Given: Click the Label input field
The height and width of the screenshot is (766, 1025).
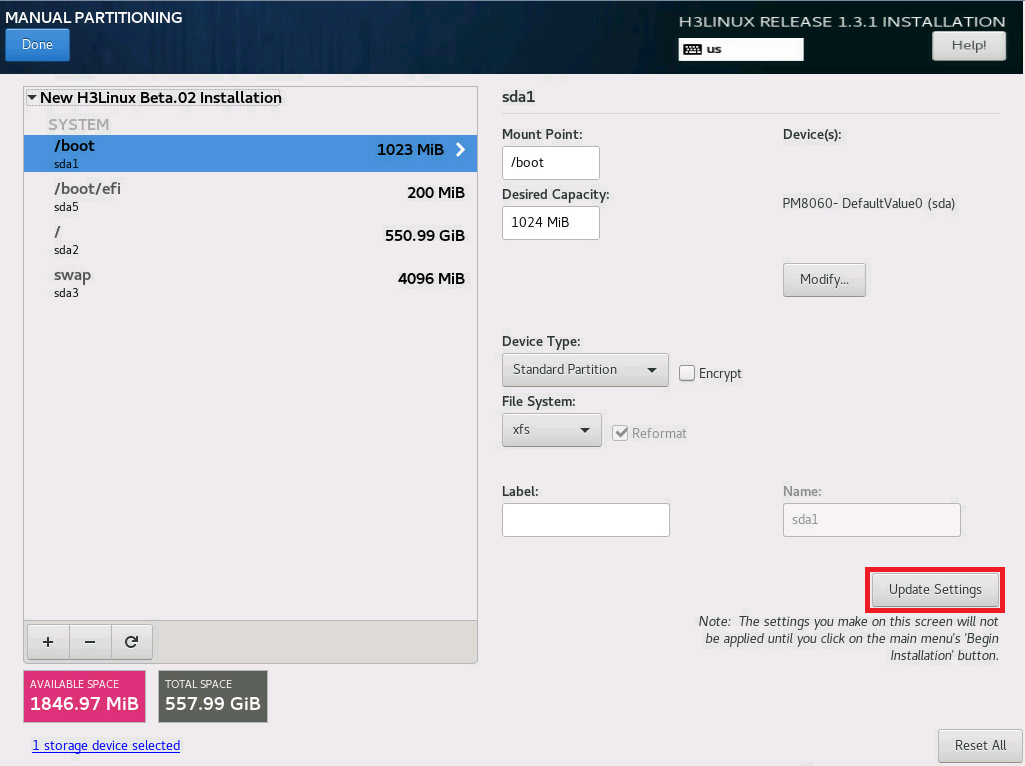Looking at the screenshot, I should (x=586, y=520).
